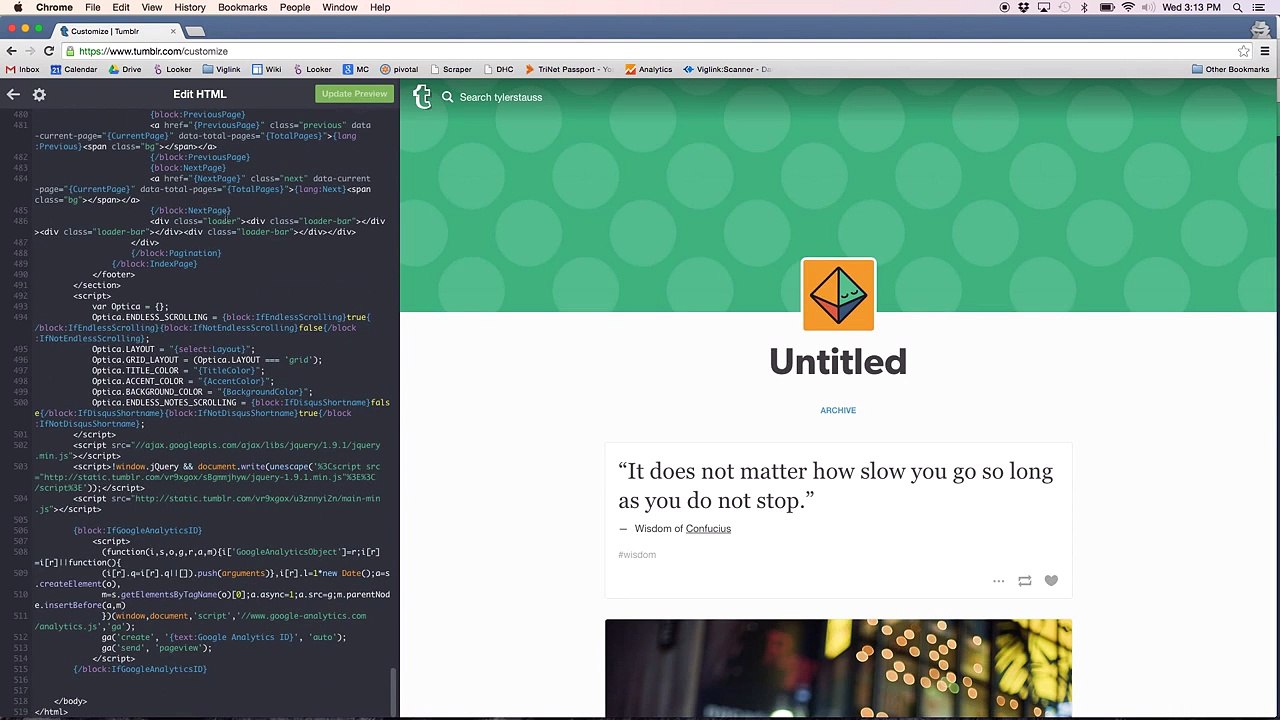This screenshot has width=1280, height=720.
Task: Open the three-dots menu on the quote post
Action: tap(998, 580)
